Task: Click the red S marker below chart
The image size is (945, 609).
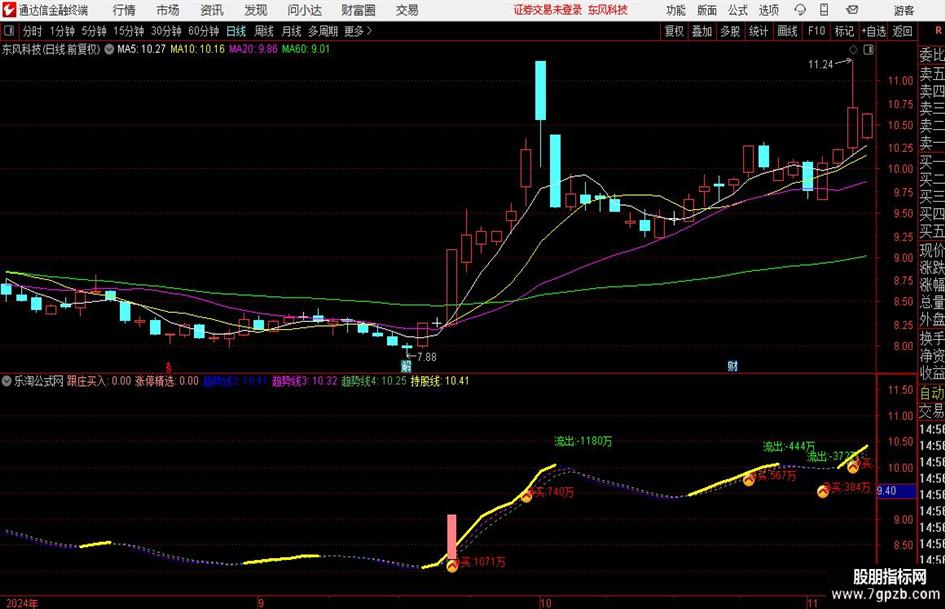Action: coord(169,367)
